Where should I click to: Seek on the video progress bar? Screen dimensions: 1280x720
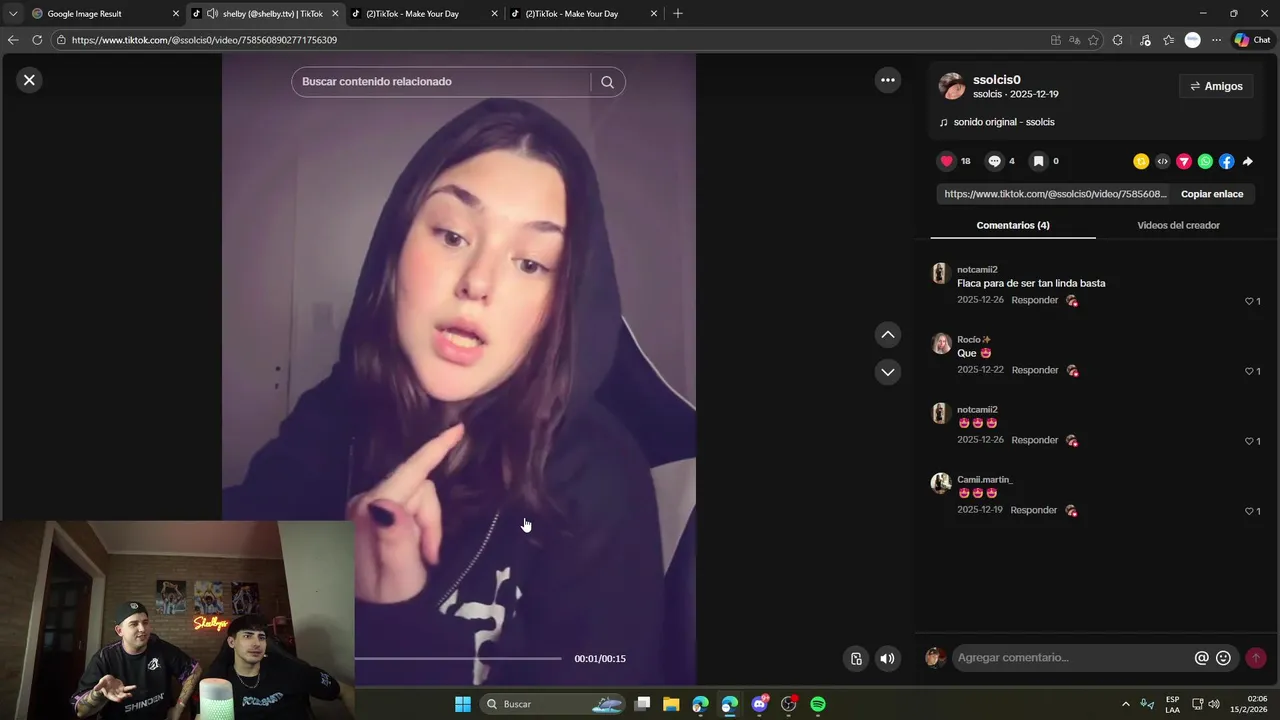[x=458, y=659]
